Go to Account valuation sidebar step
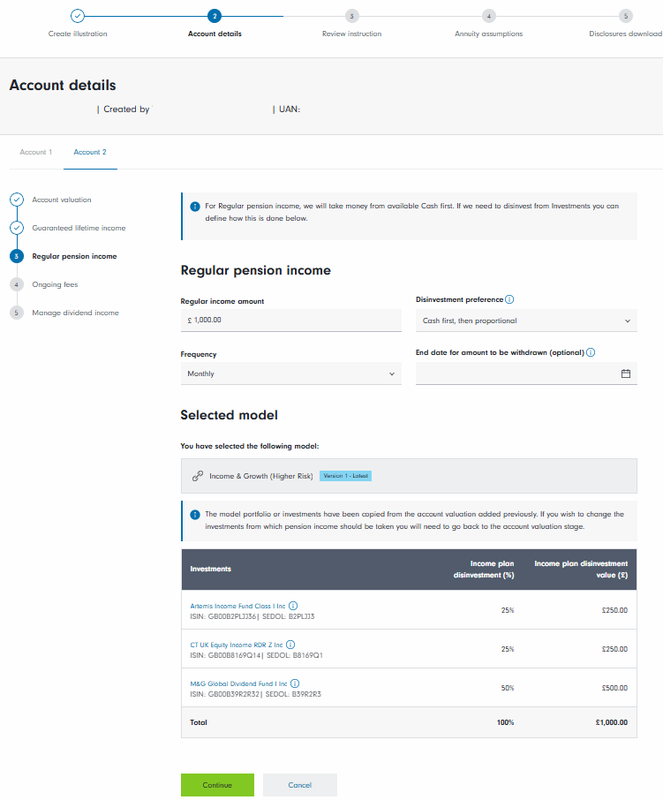Image resolution: width=663 pixels, height=800 pixels. [61, 200]
